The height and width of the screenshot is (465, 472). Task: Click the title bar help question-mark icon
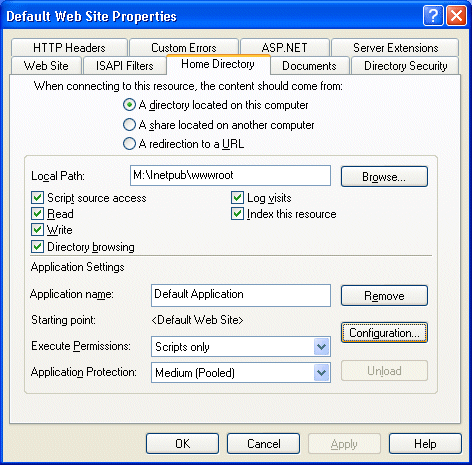(433, 16)
